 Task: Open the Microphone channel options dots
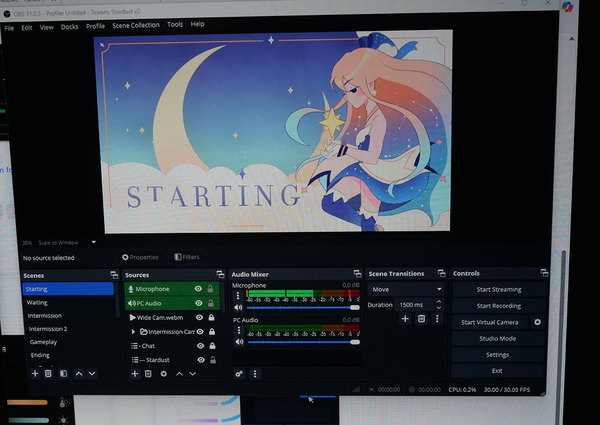(x=238, y=295)
